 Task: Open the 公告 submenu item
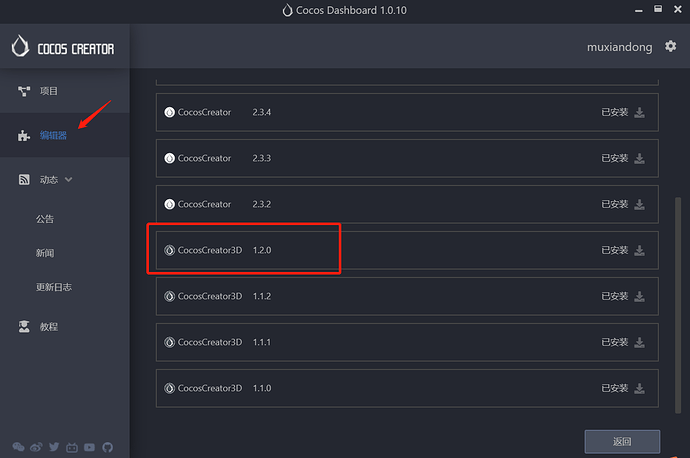pyautogui.click(x=45, y=219)
